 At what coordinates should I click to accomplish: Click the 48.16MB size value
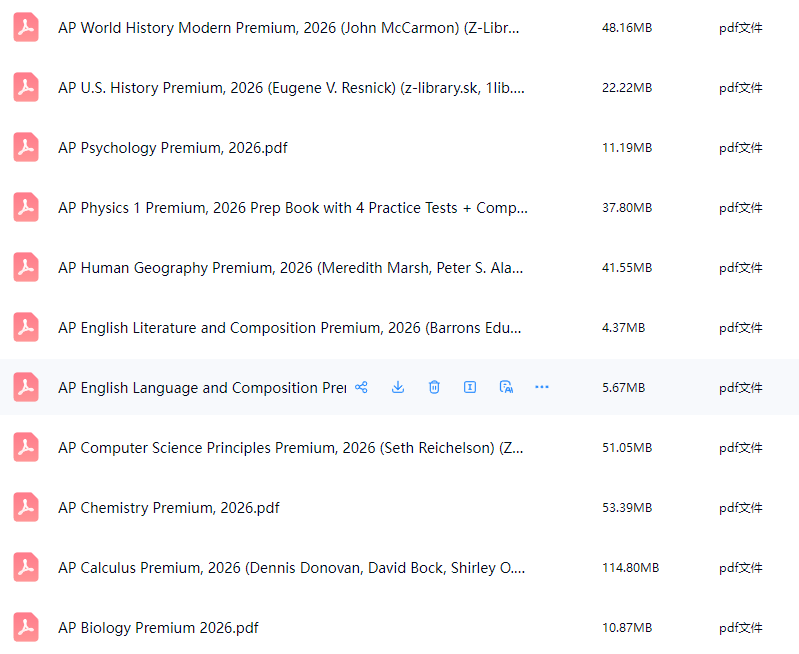coord(627,28)
